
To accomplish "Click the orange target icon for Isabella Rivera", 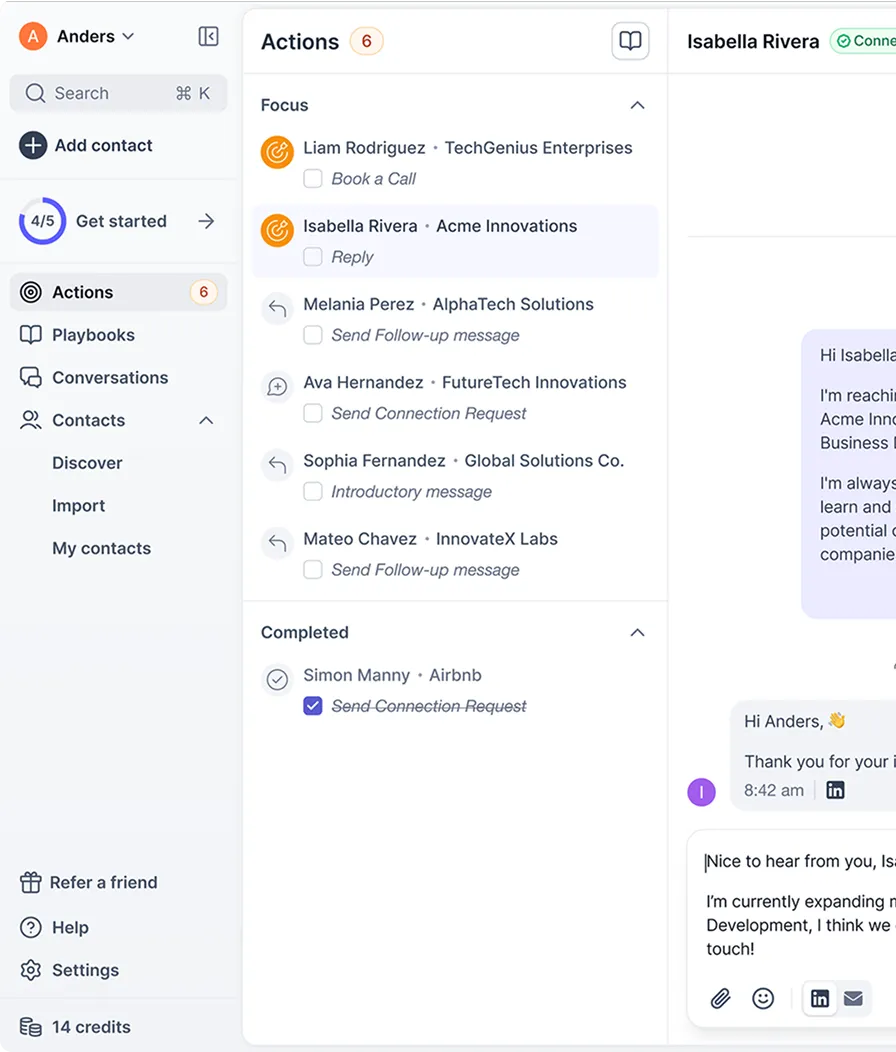I will click(277, 231).
